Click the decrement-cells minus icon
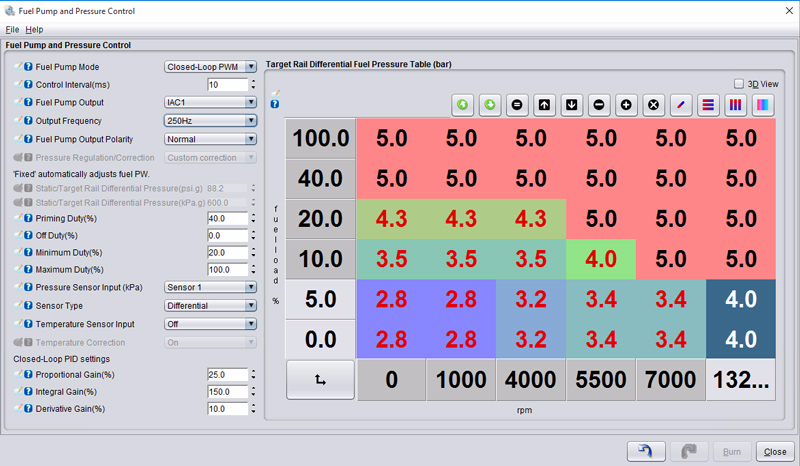Viewport: 800px width, 466px height. pos(599,104)
